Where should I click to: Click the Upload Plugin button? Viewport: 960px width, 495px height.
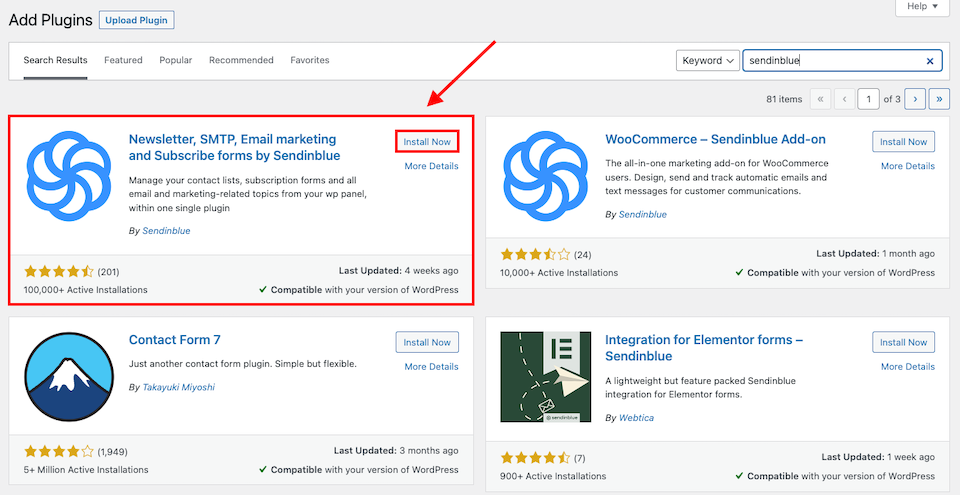pyautogui.click(x=137, y=20)
